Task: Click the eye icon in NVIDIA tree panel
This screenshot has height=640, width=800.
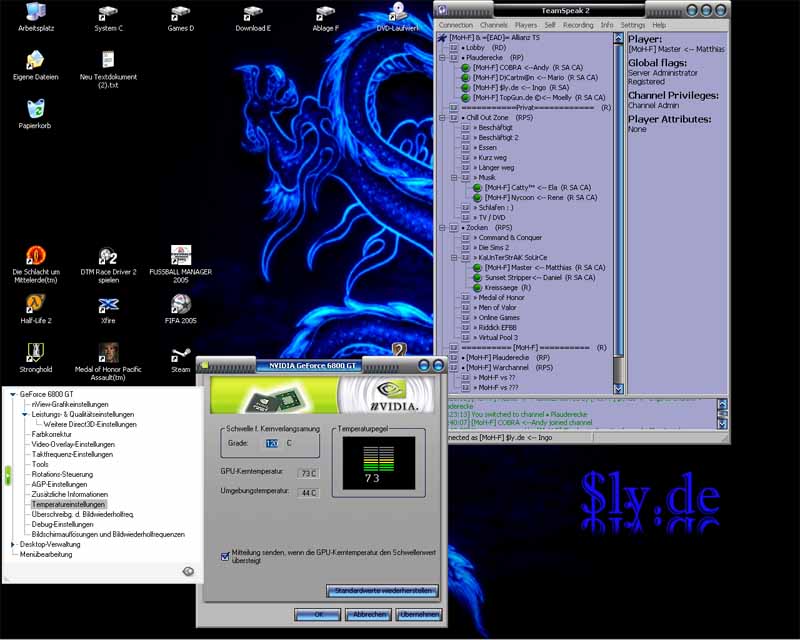Action: click(188, 571)
